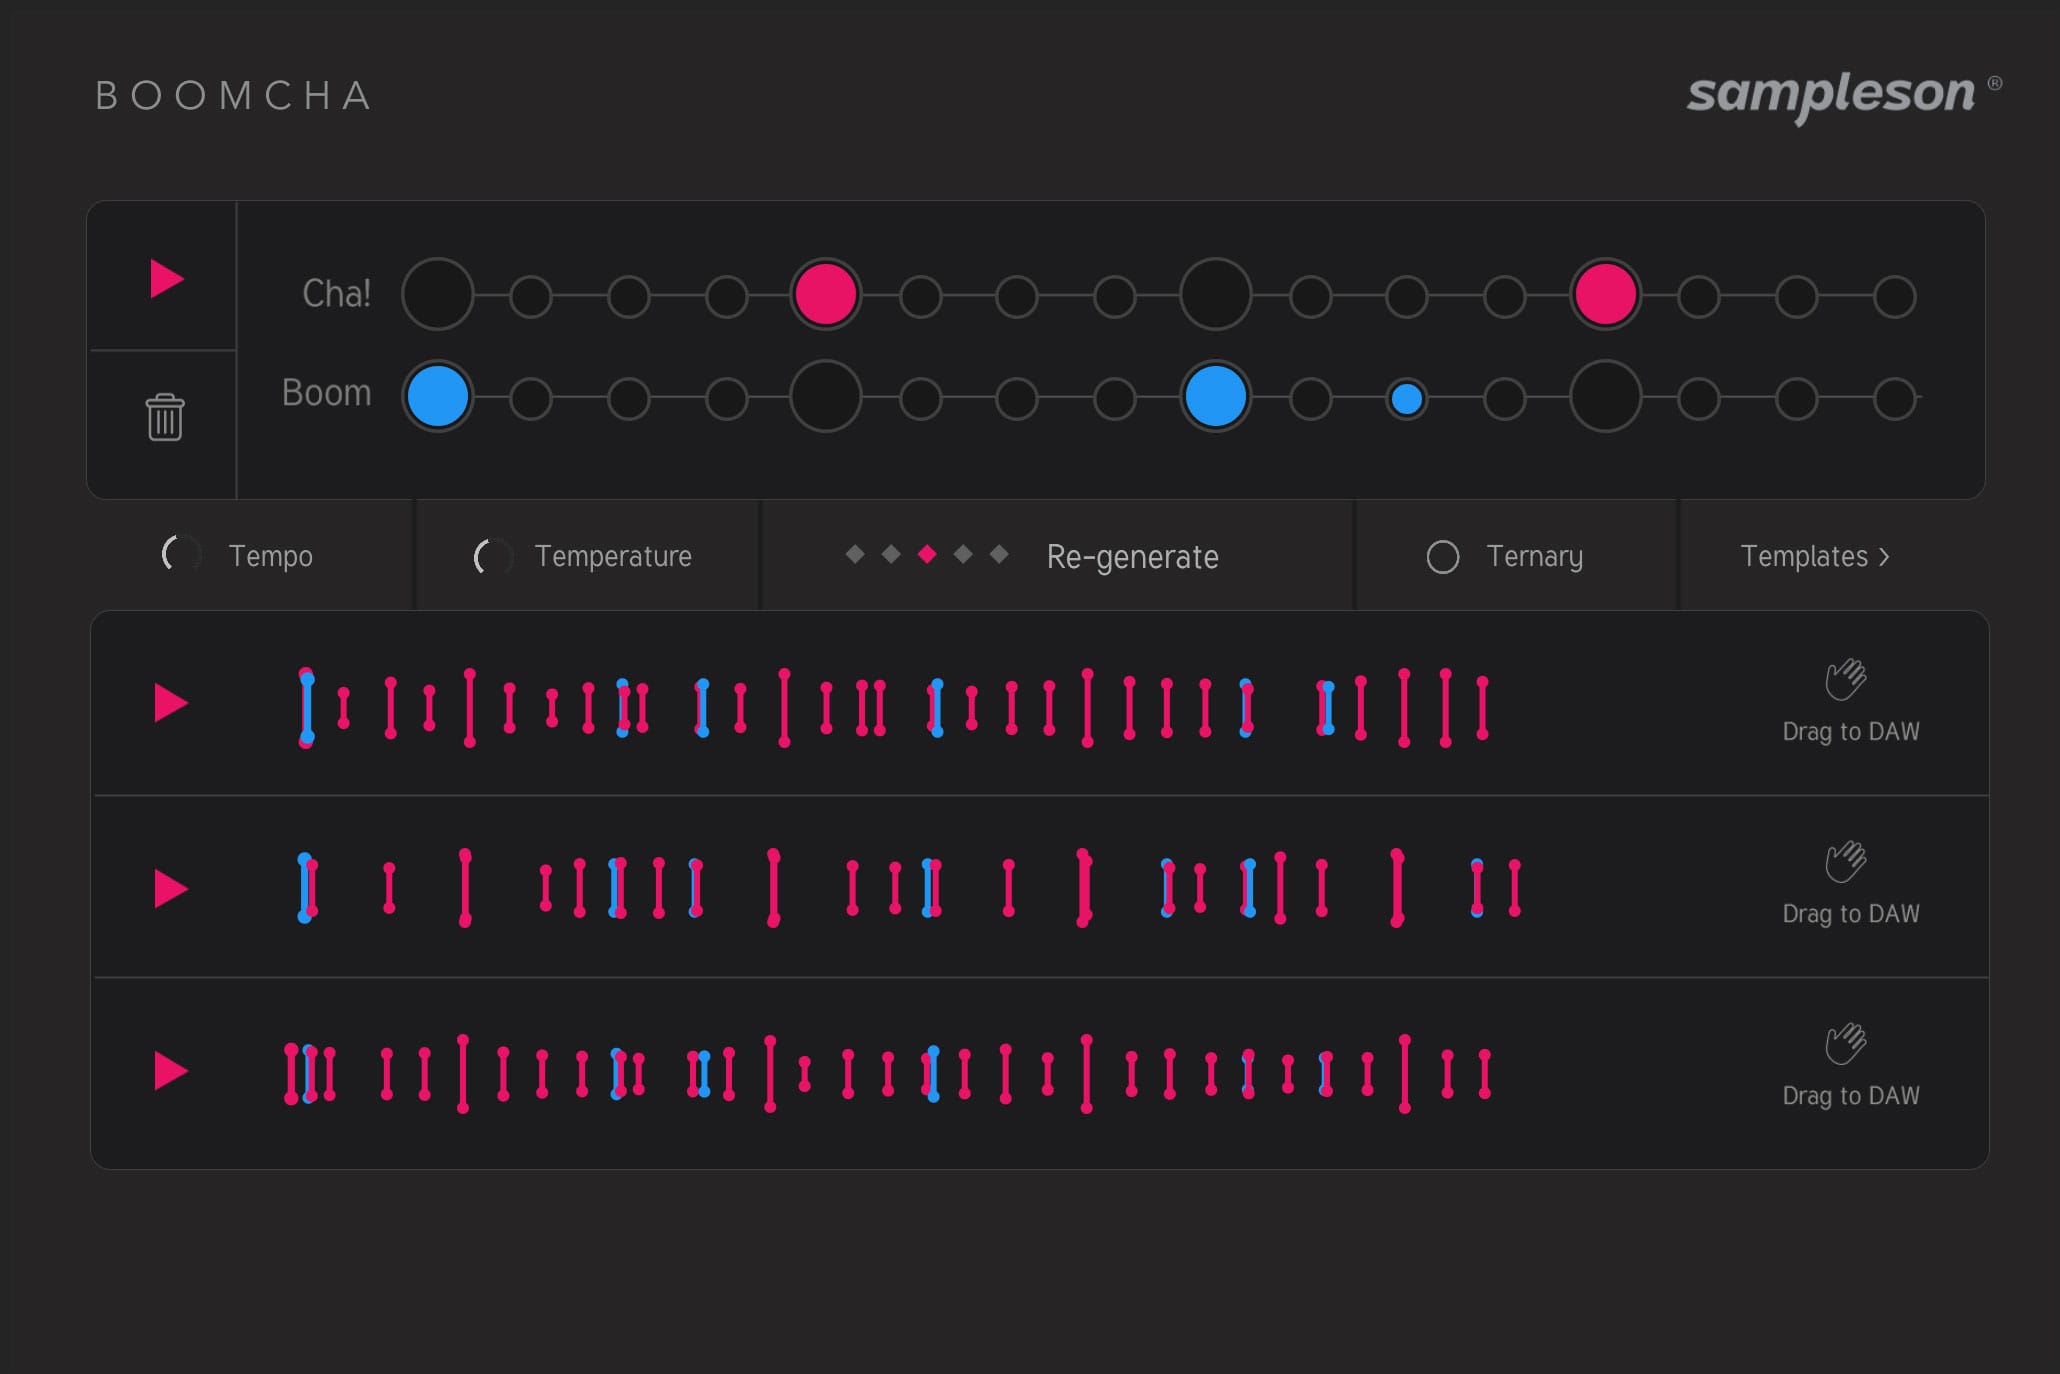Click Re-generate to create new patterns
The width and height of the screenshot is (2060, 1374).
coord(1131,557)
